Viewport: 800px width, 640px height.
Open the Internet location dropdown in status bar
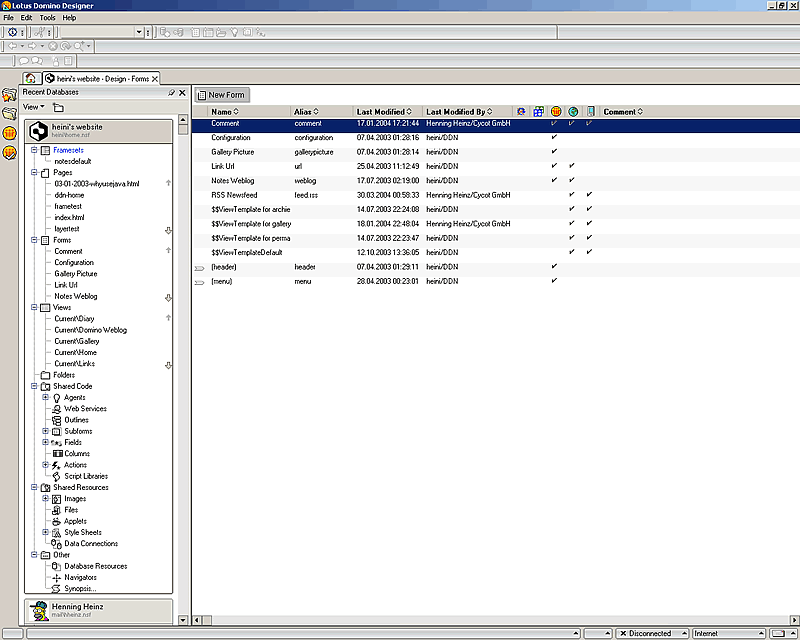pyautogui.click(x=761, y=633)
